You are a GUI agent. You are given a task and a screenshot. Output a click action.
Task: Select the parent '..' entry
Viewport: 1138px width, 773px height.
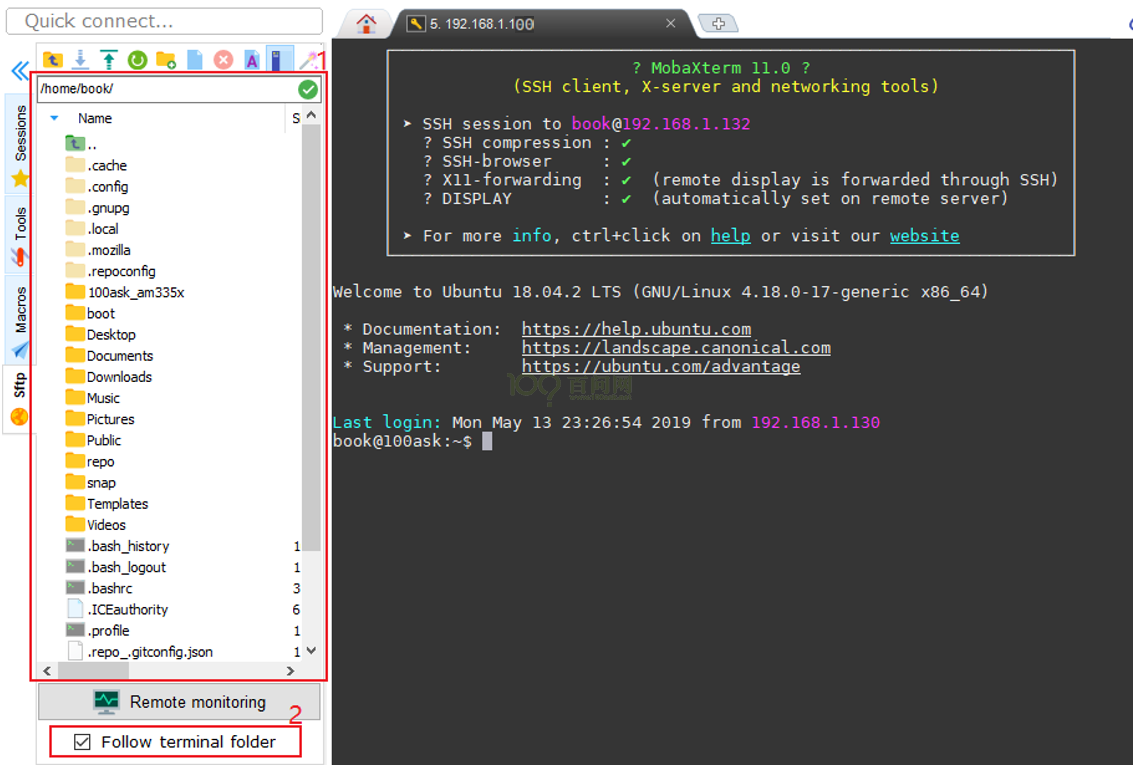pos(81,144)
